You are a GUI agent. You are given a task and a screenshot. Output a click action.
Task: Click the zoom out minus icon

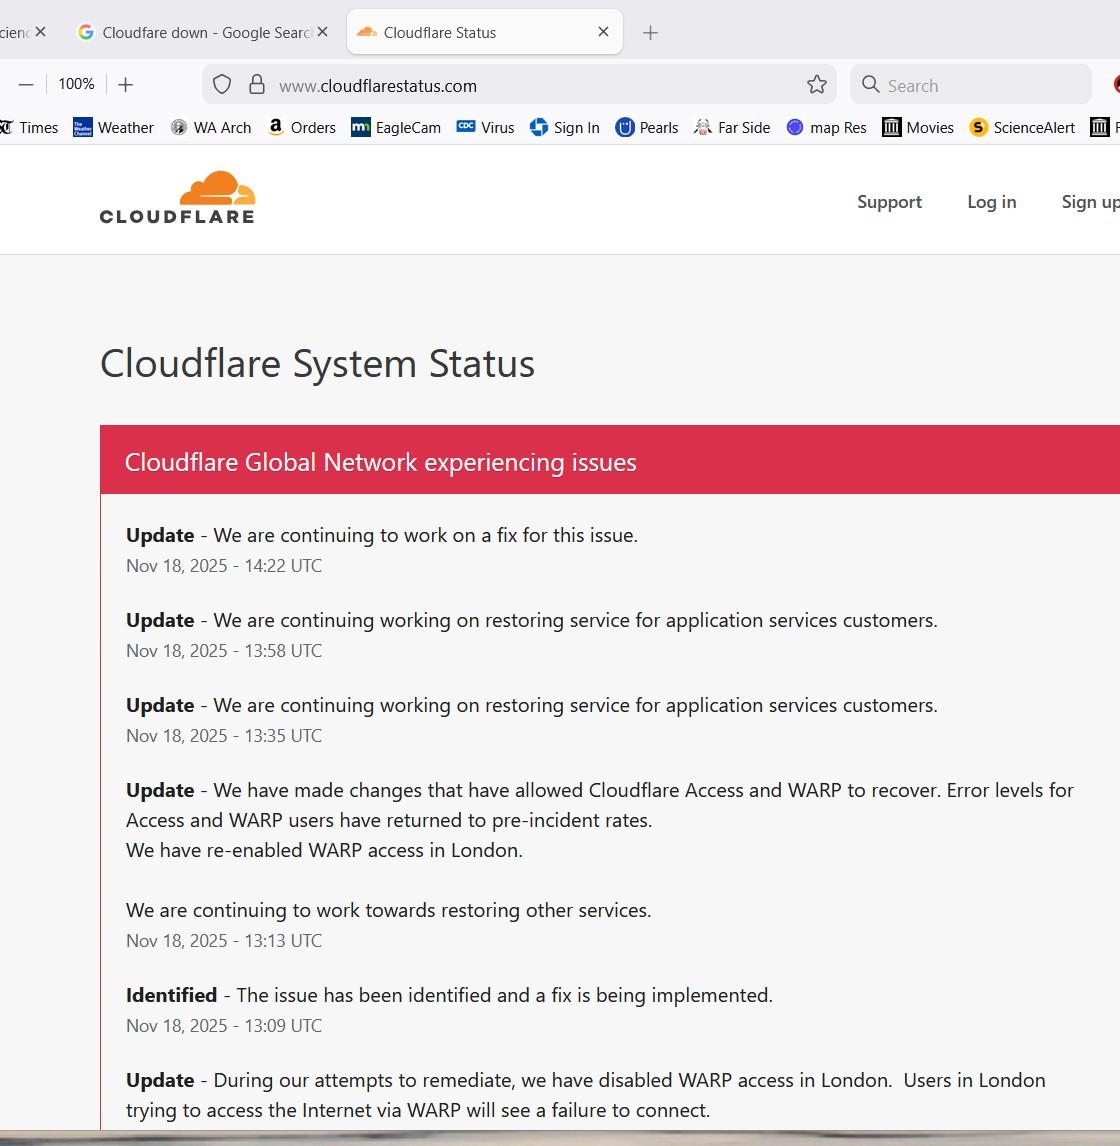(x=26, y=85)
